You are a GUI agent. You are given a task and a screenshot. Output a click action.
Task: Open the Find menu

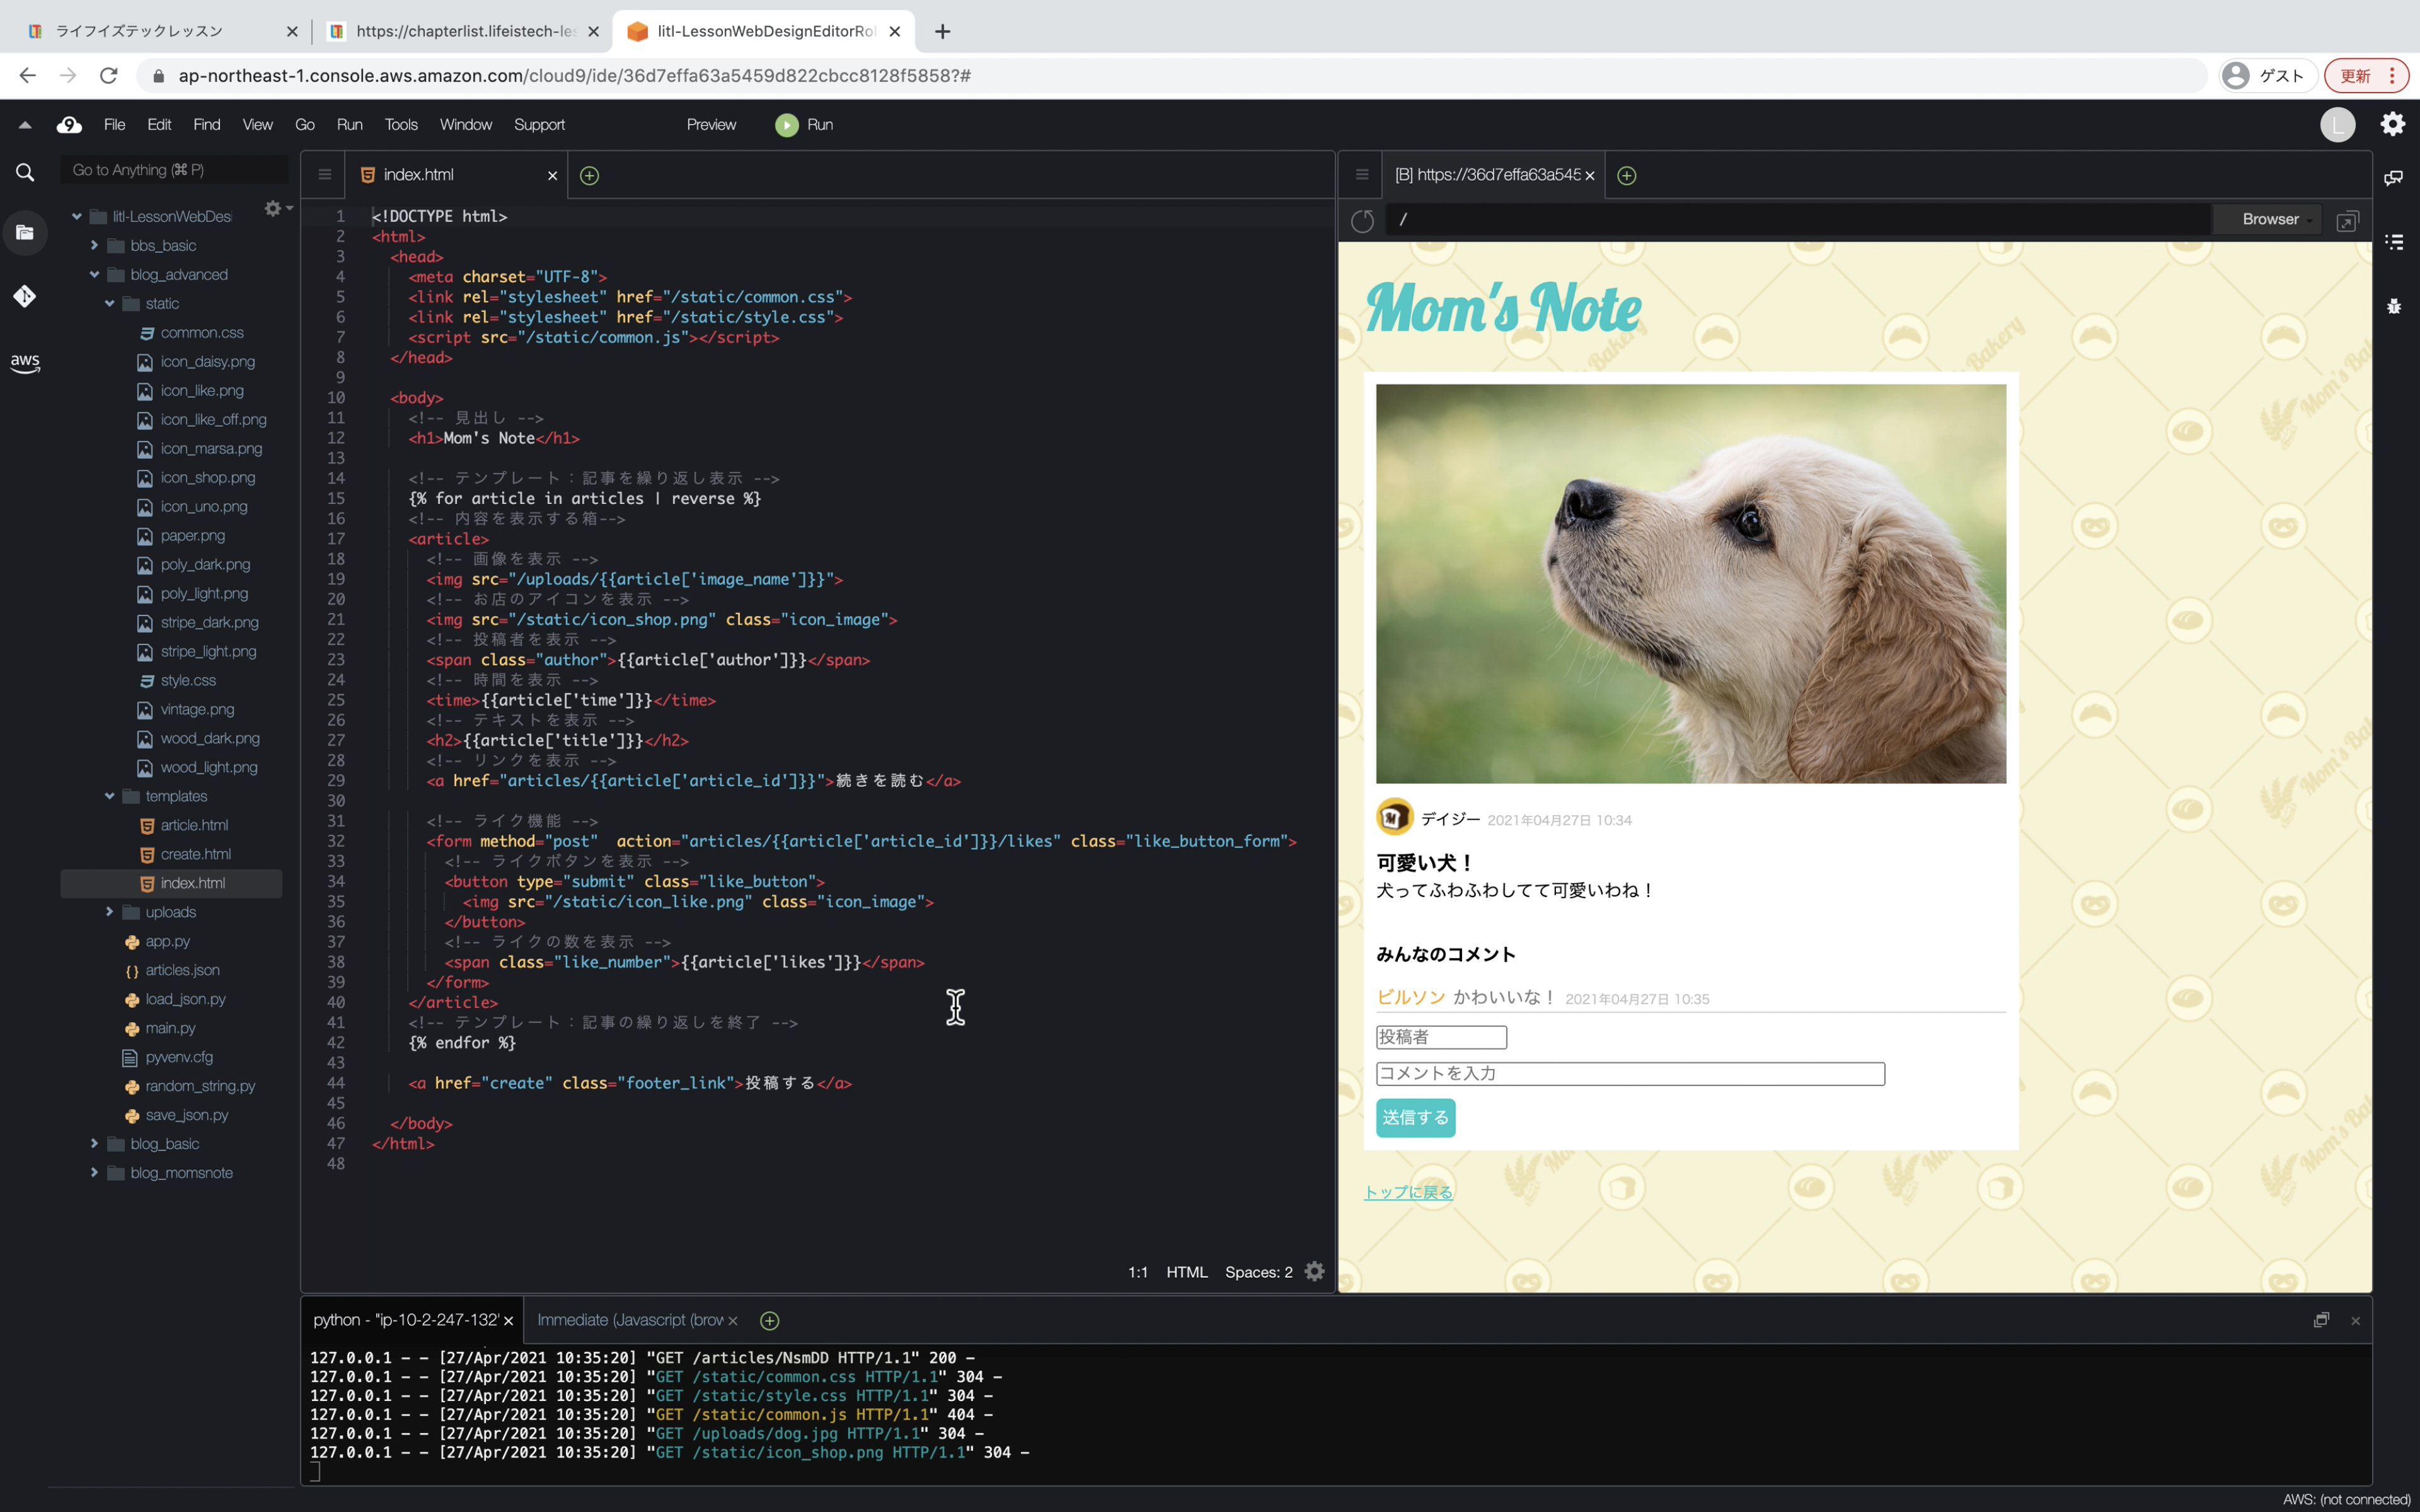(x=207, y=125)
